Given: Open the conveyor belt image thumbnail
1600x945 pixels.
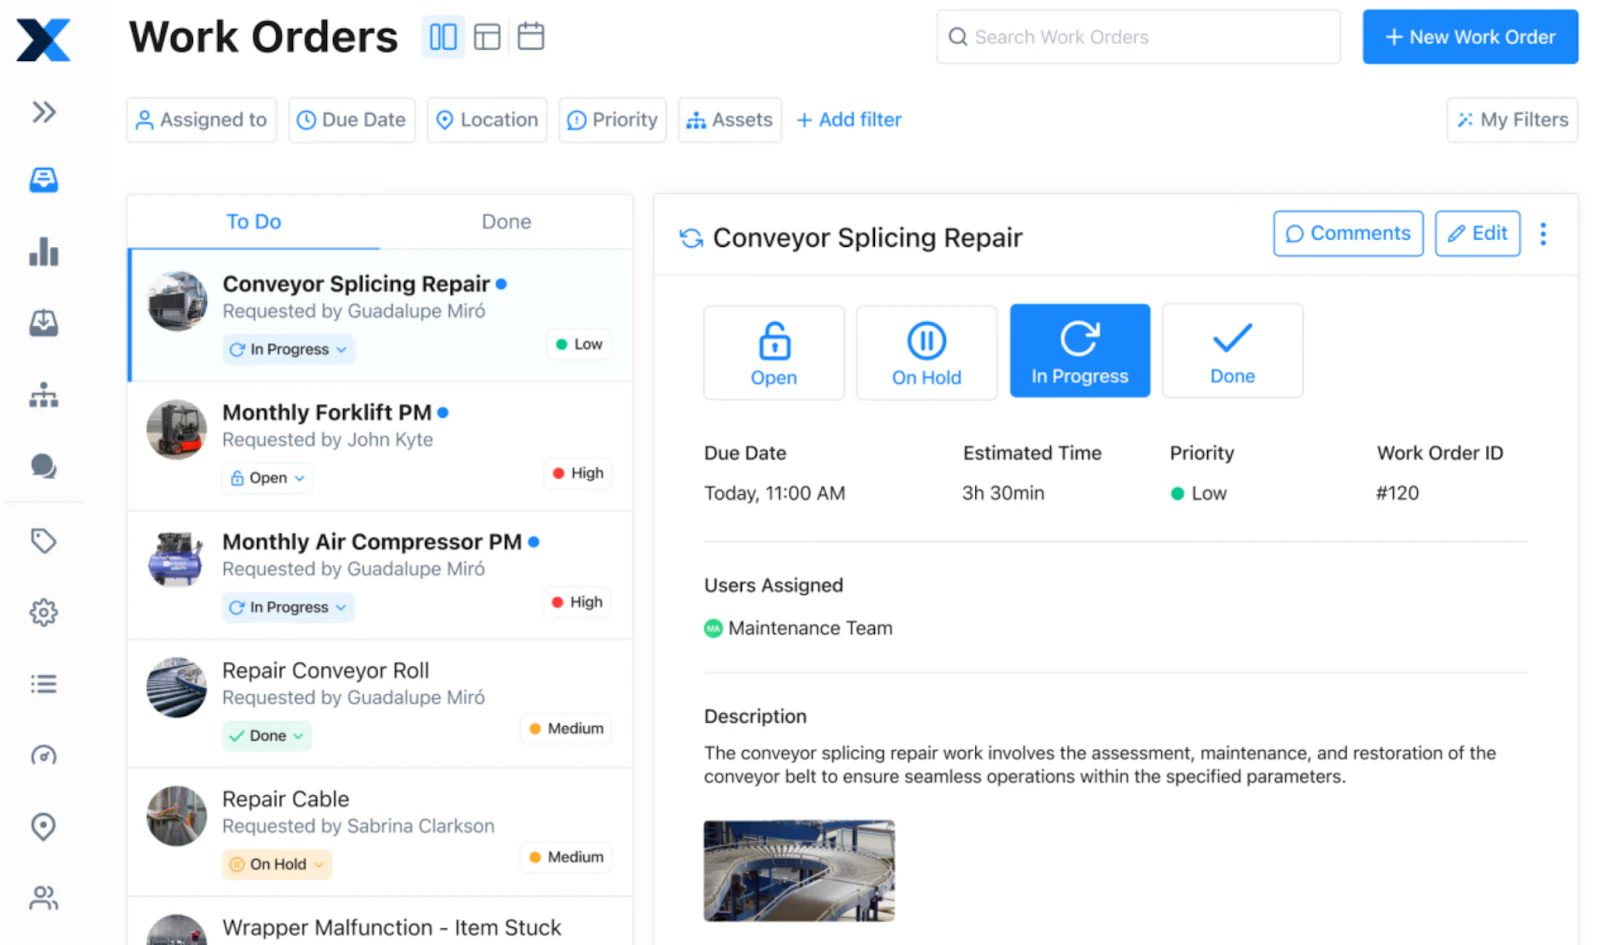Looking at the screenshot, I should pyautogui.click(x=799, y=871).
